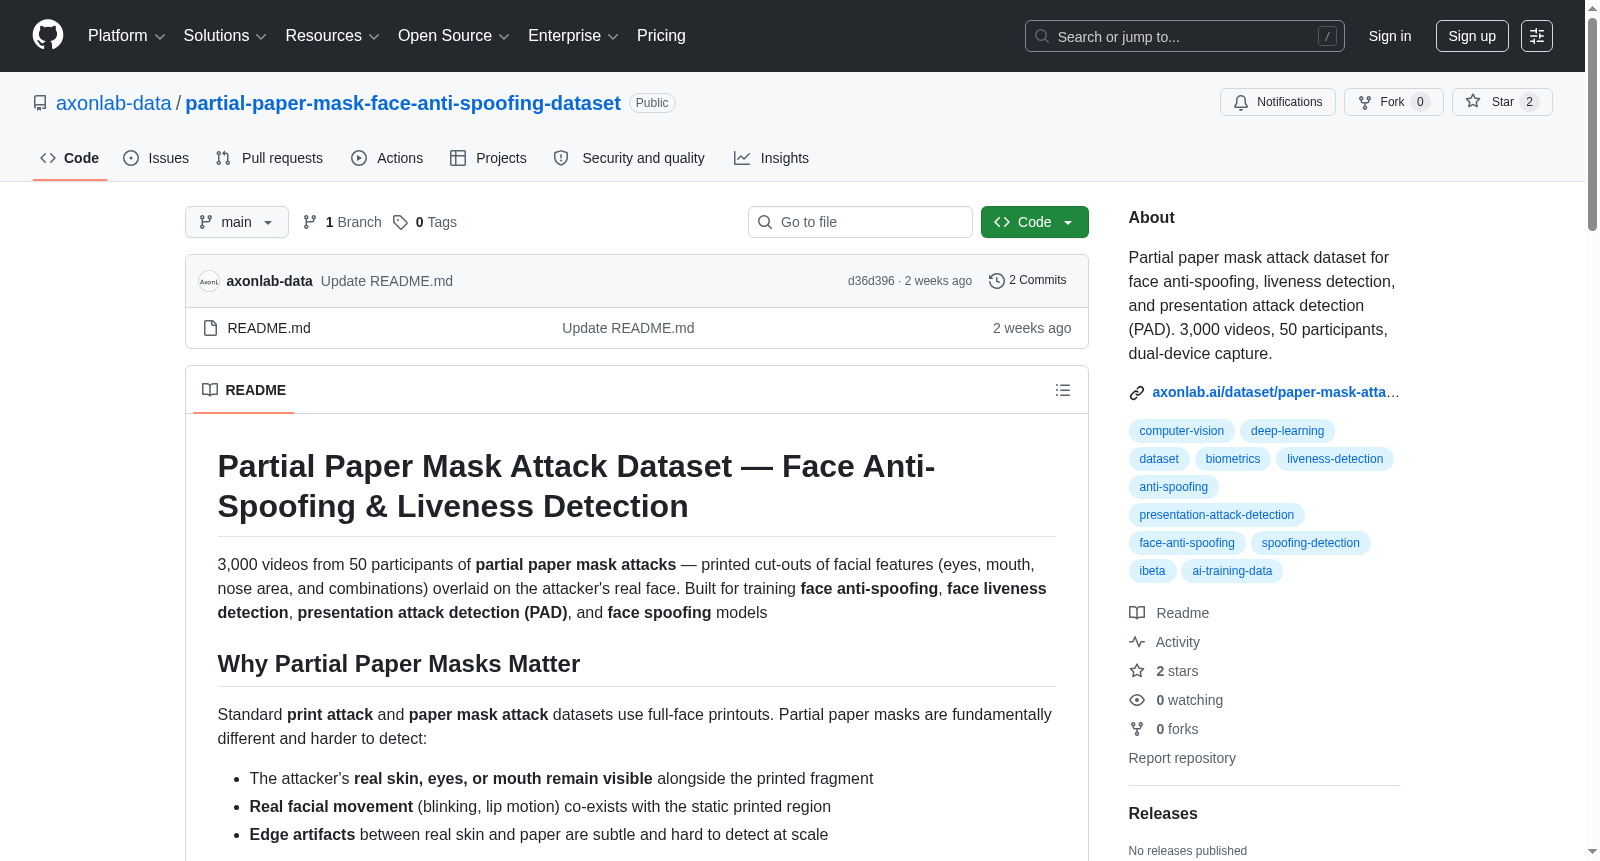Click the Sign up button
1600x861 pixels.
tap(1472, 36)
